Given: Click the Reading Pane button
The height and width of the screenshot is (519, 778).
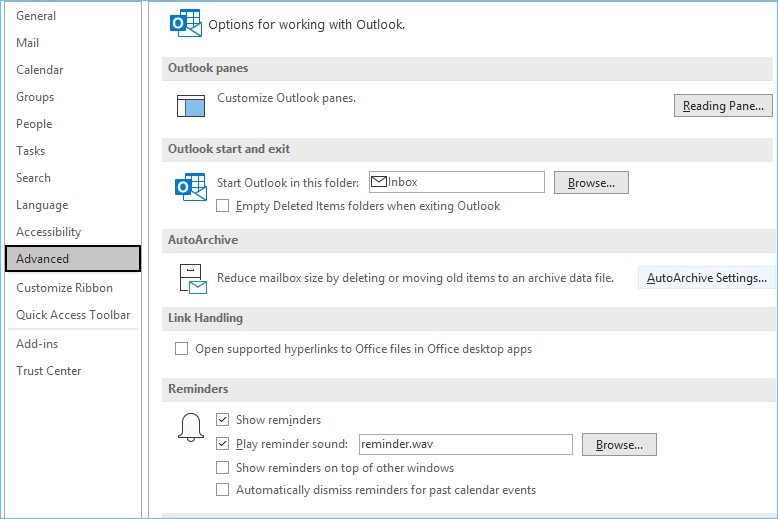Looking at the screenshot, I should 722,106.
